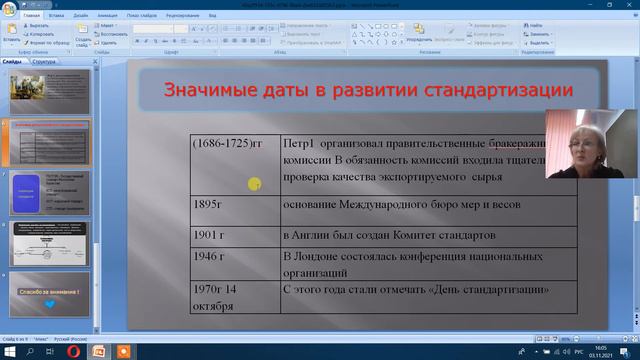
Task: Open Эффекты для фигур dropdown
Action: [x=491, y=42]
